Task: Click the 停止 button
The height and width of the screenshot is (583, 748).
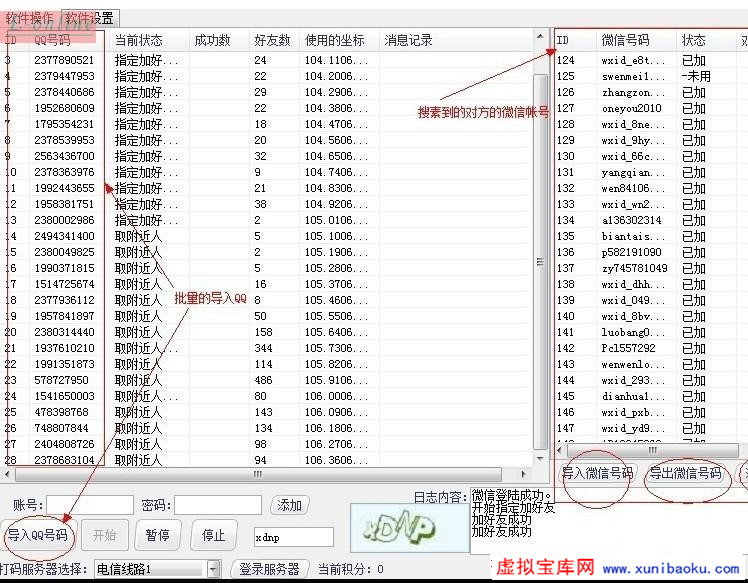Action: click(x=213, y=535)
